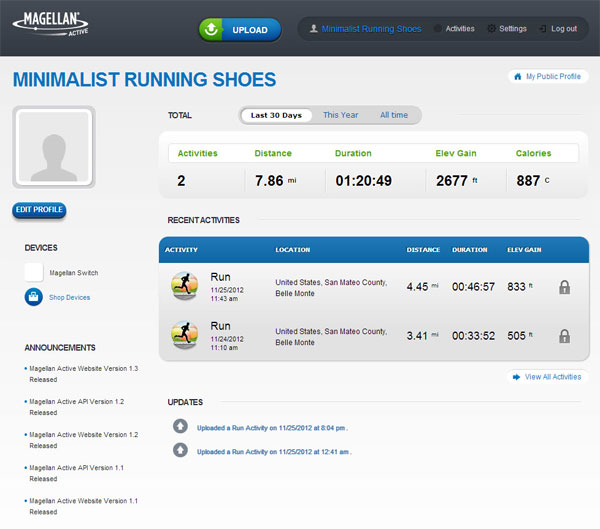Click the profile avatar placeholder image
This screenshot has height=529, width=600.
[54, 147]
